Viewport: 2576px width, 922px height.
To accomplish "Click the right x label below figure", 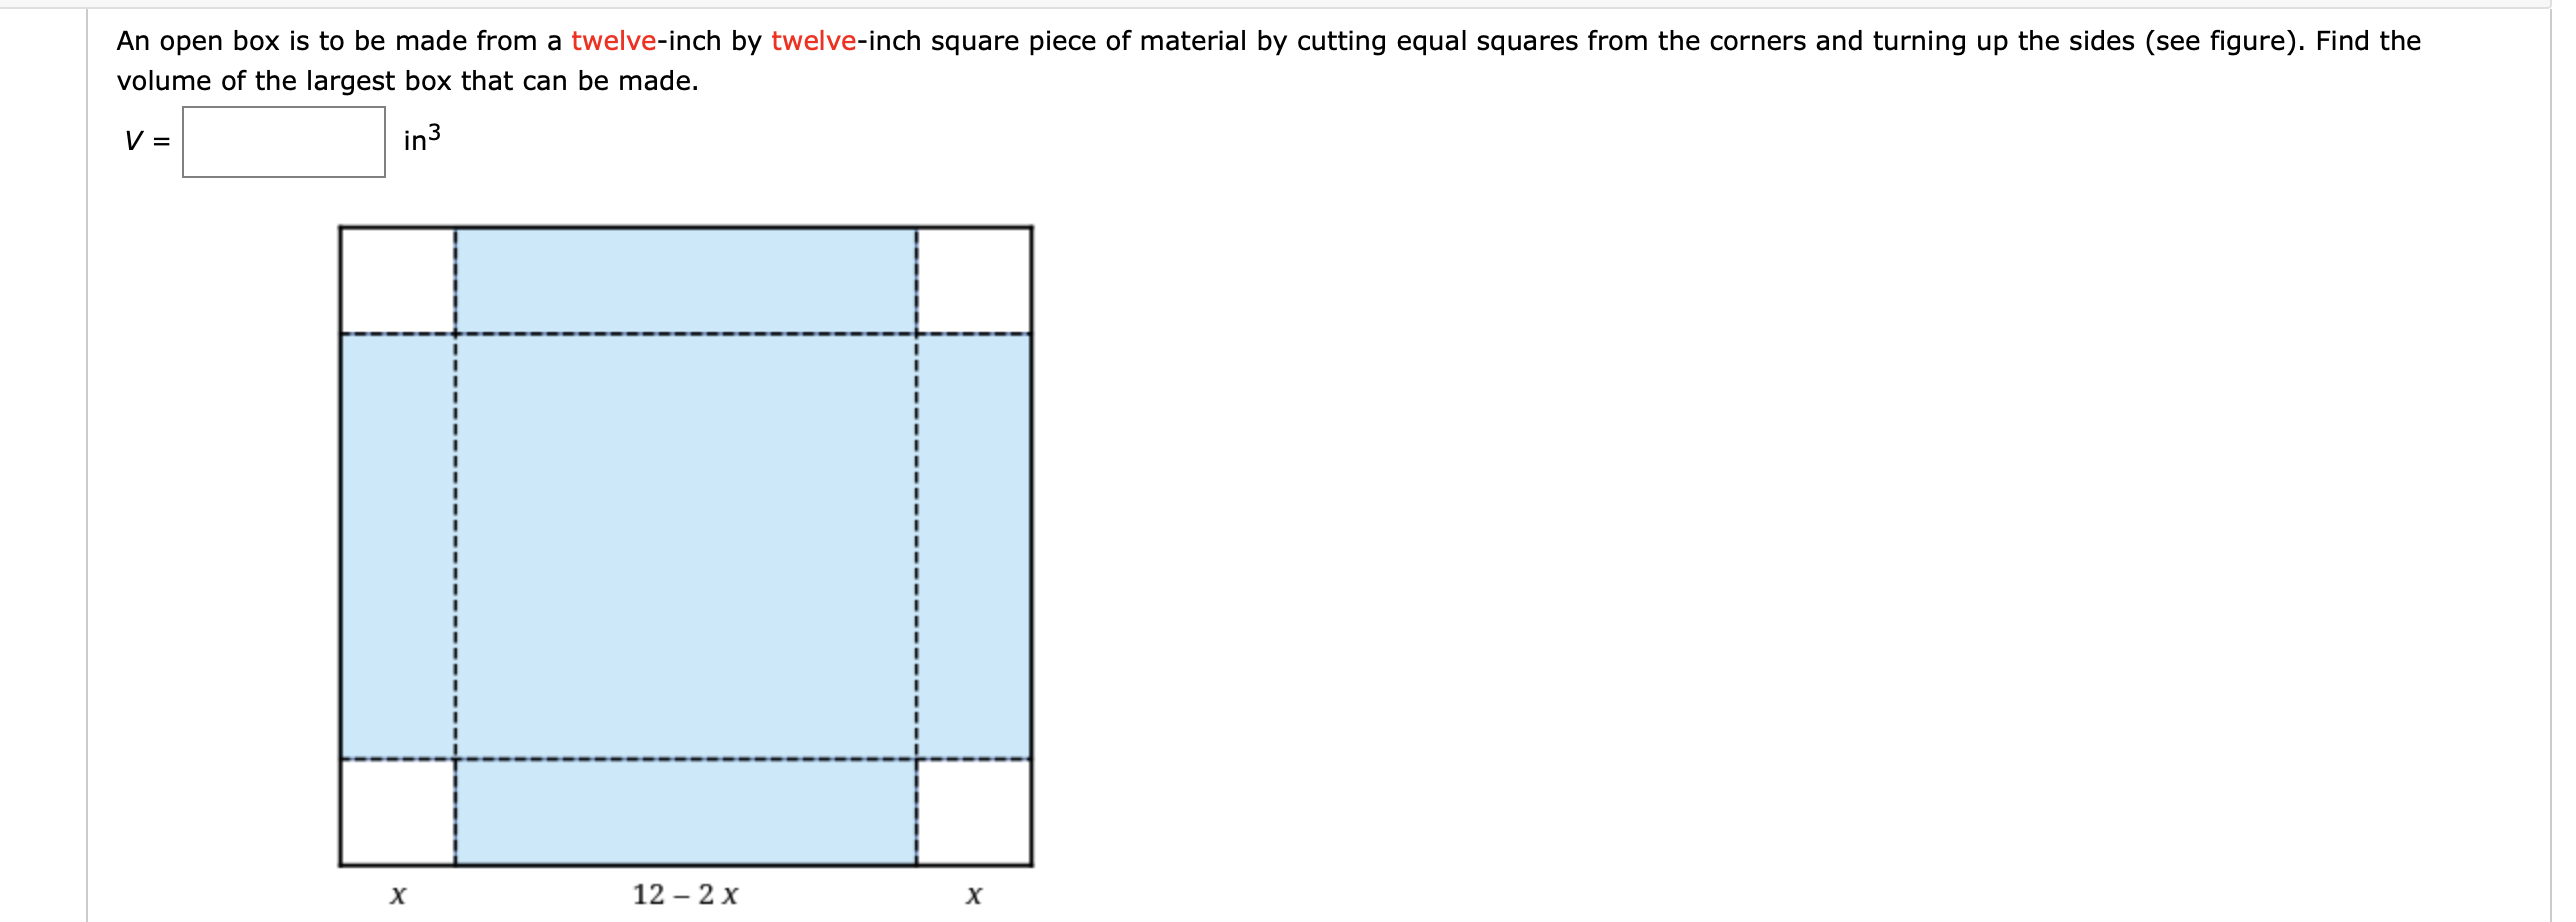I will click(974, 895).
